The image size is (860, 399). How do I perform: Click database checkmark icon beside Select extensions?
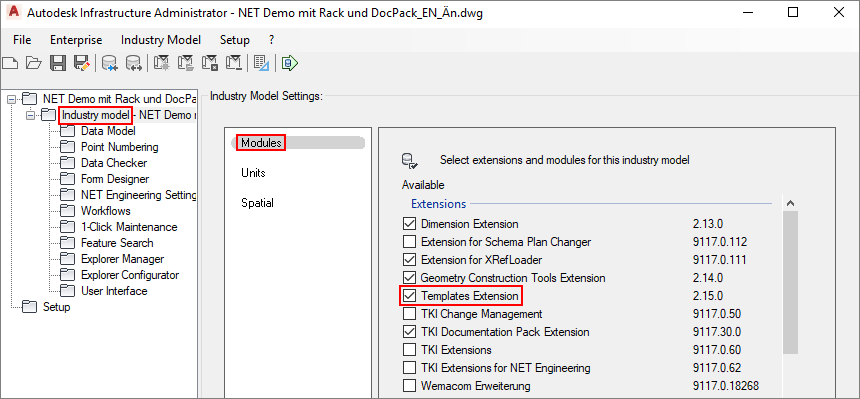[x=410, y=161]
